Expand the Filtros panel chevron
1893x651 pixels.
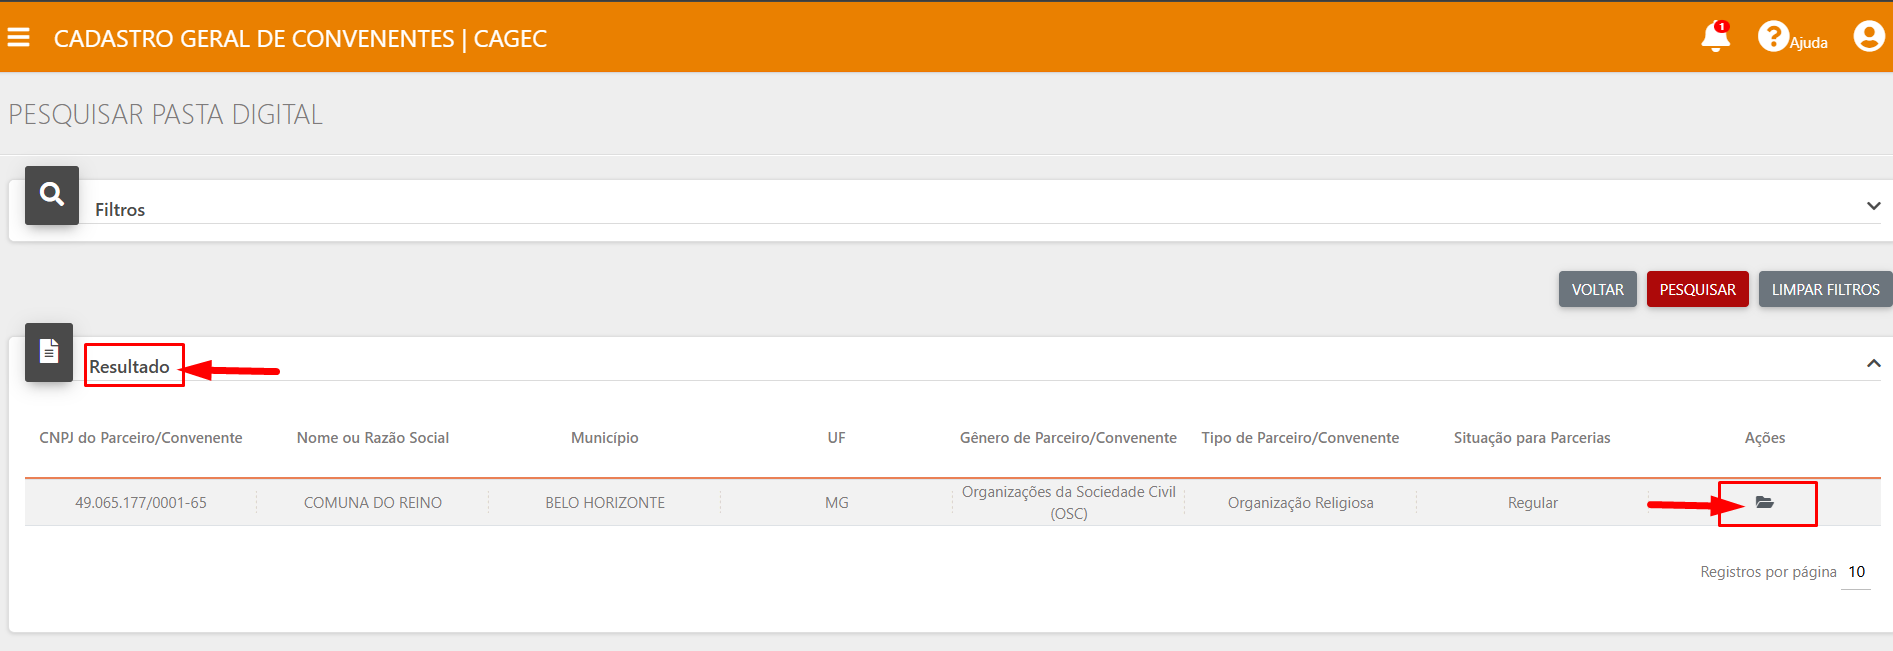[1873, 206]
